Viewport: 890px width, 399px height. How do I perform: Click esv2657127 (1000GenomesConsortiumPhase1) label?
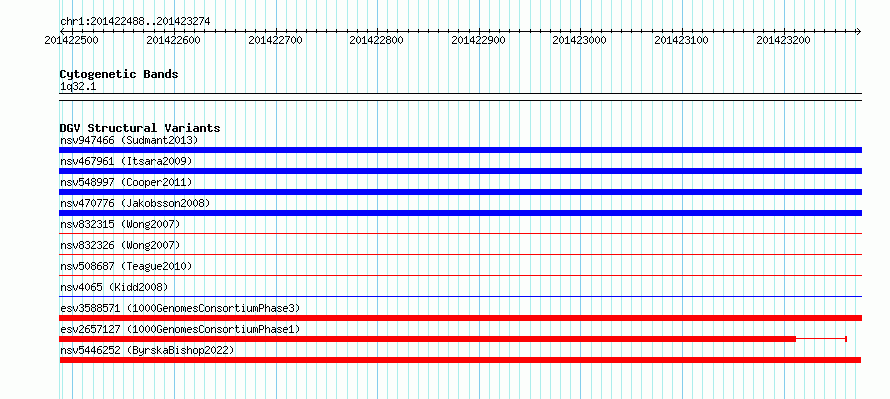[180, 329]
